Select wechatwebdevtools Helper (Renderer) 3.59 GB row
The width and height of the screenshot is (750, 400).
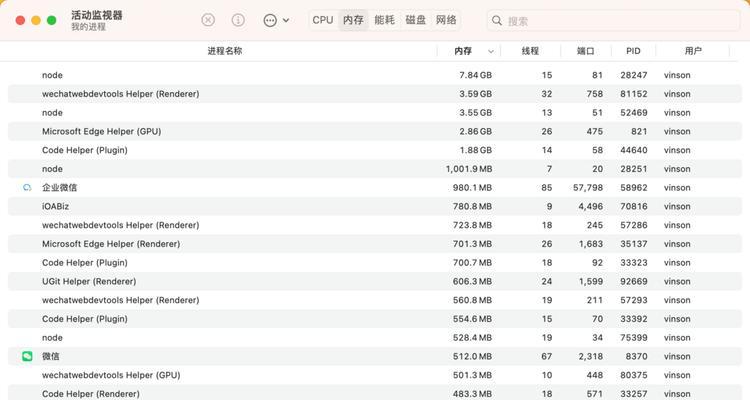click(375, 94)
